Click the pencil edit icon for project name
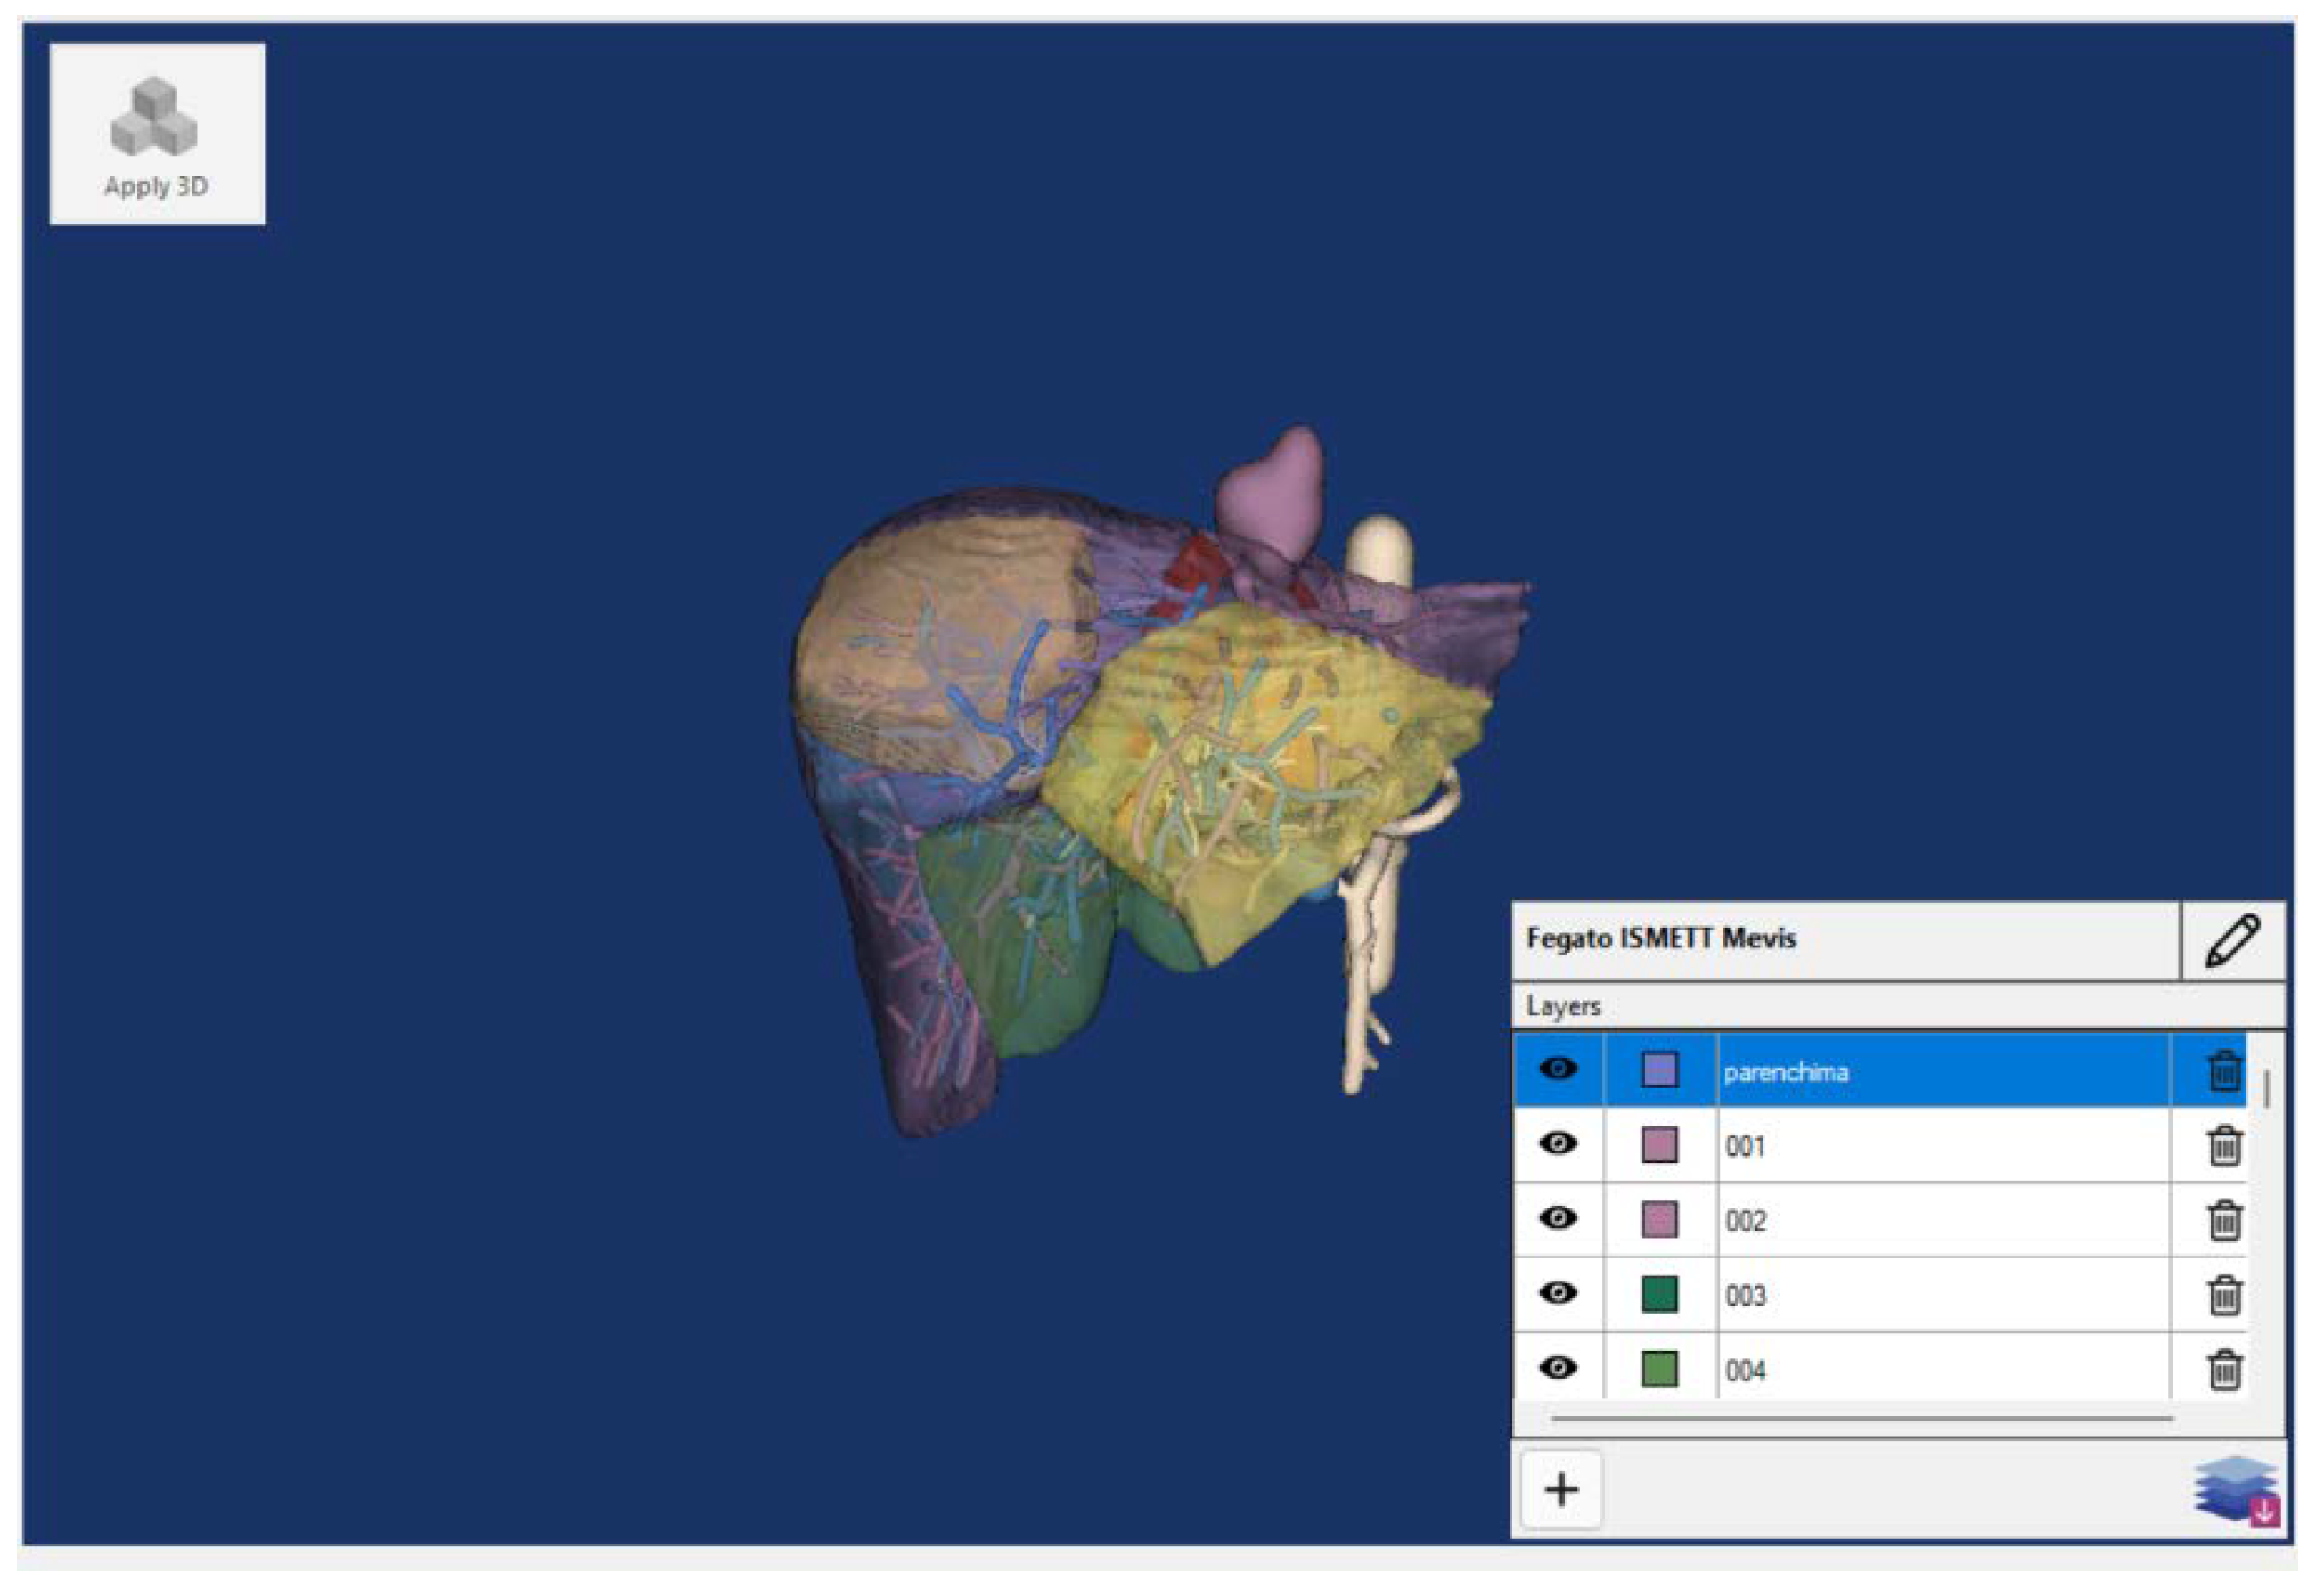This screenshot has height=1589, width=2324. (x=2232, y=940)
